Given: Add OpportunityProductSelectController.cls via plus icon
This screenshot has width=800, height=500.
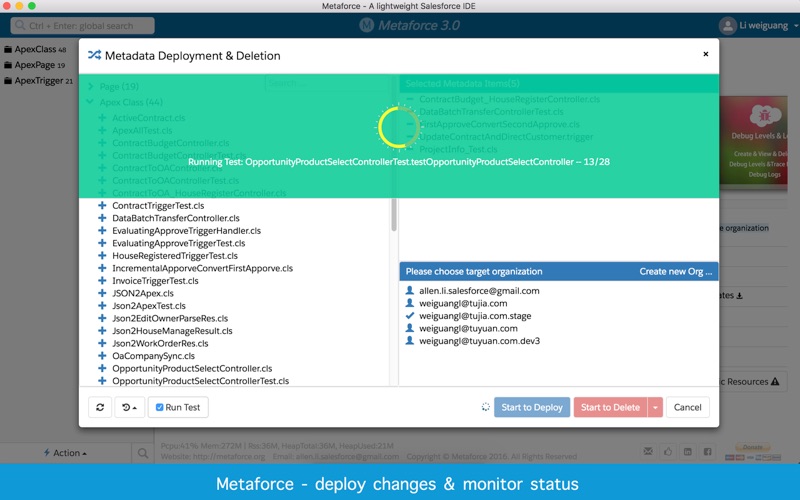Looking at the screenshot, I should point(102,368).
